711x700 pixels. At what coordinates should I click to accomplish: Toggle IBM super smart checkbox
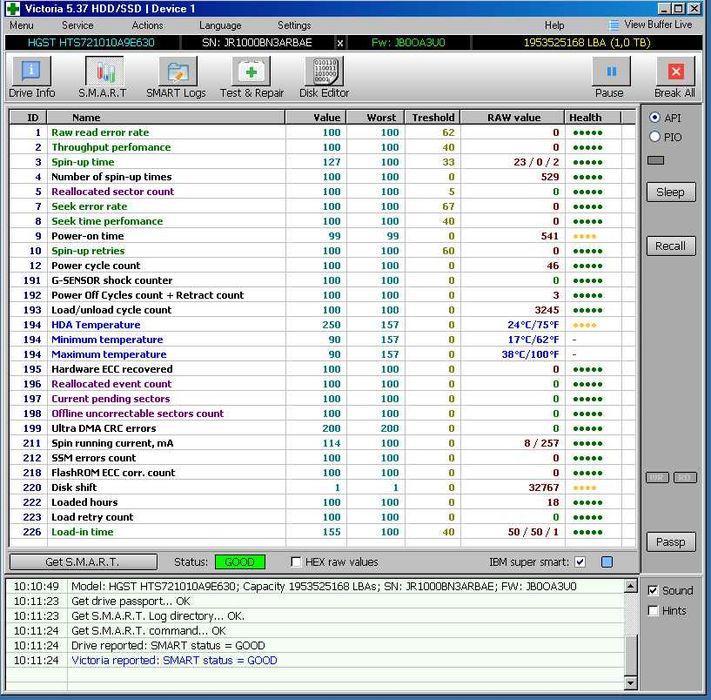coord(580,562)
